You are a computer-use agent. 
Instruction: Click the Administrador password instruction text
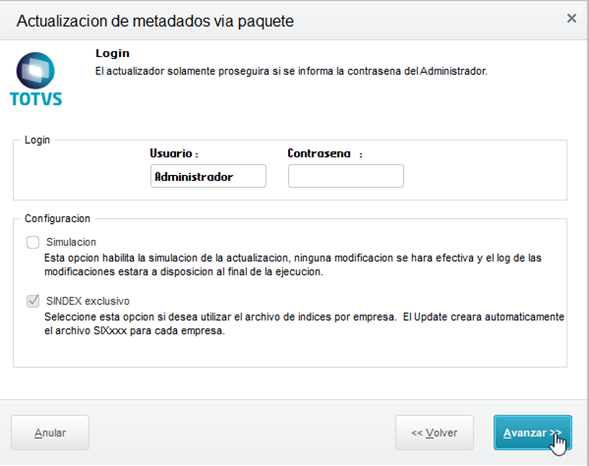(x=291, y=71)
